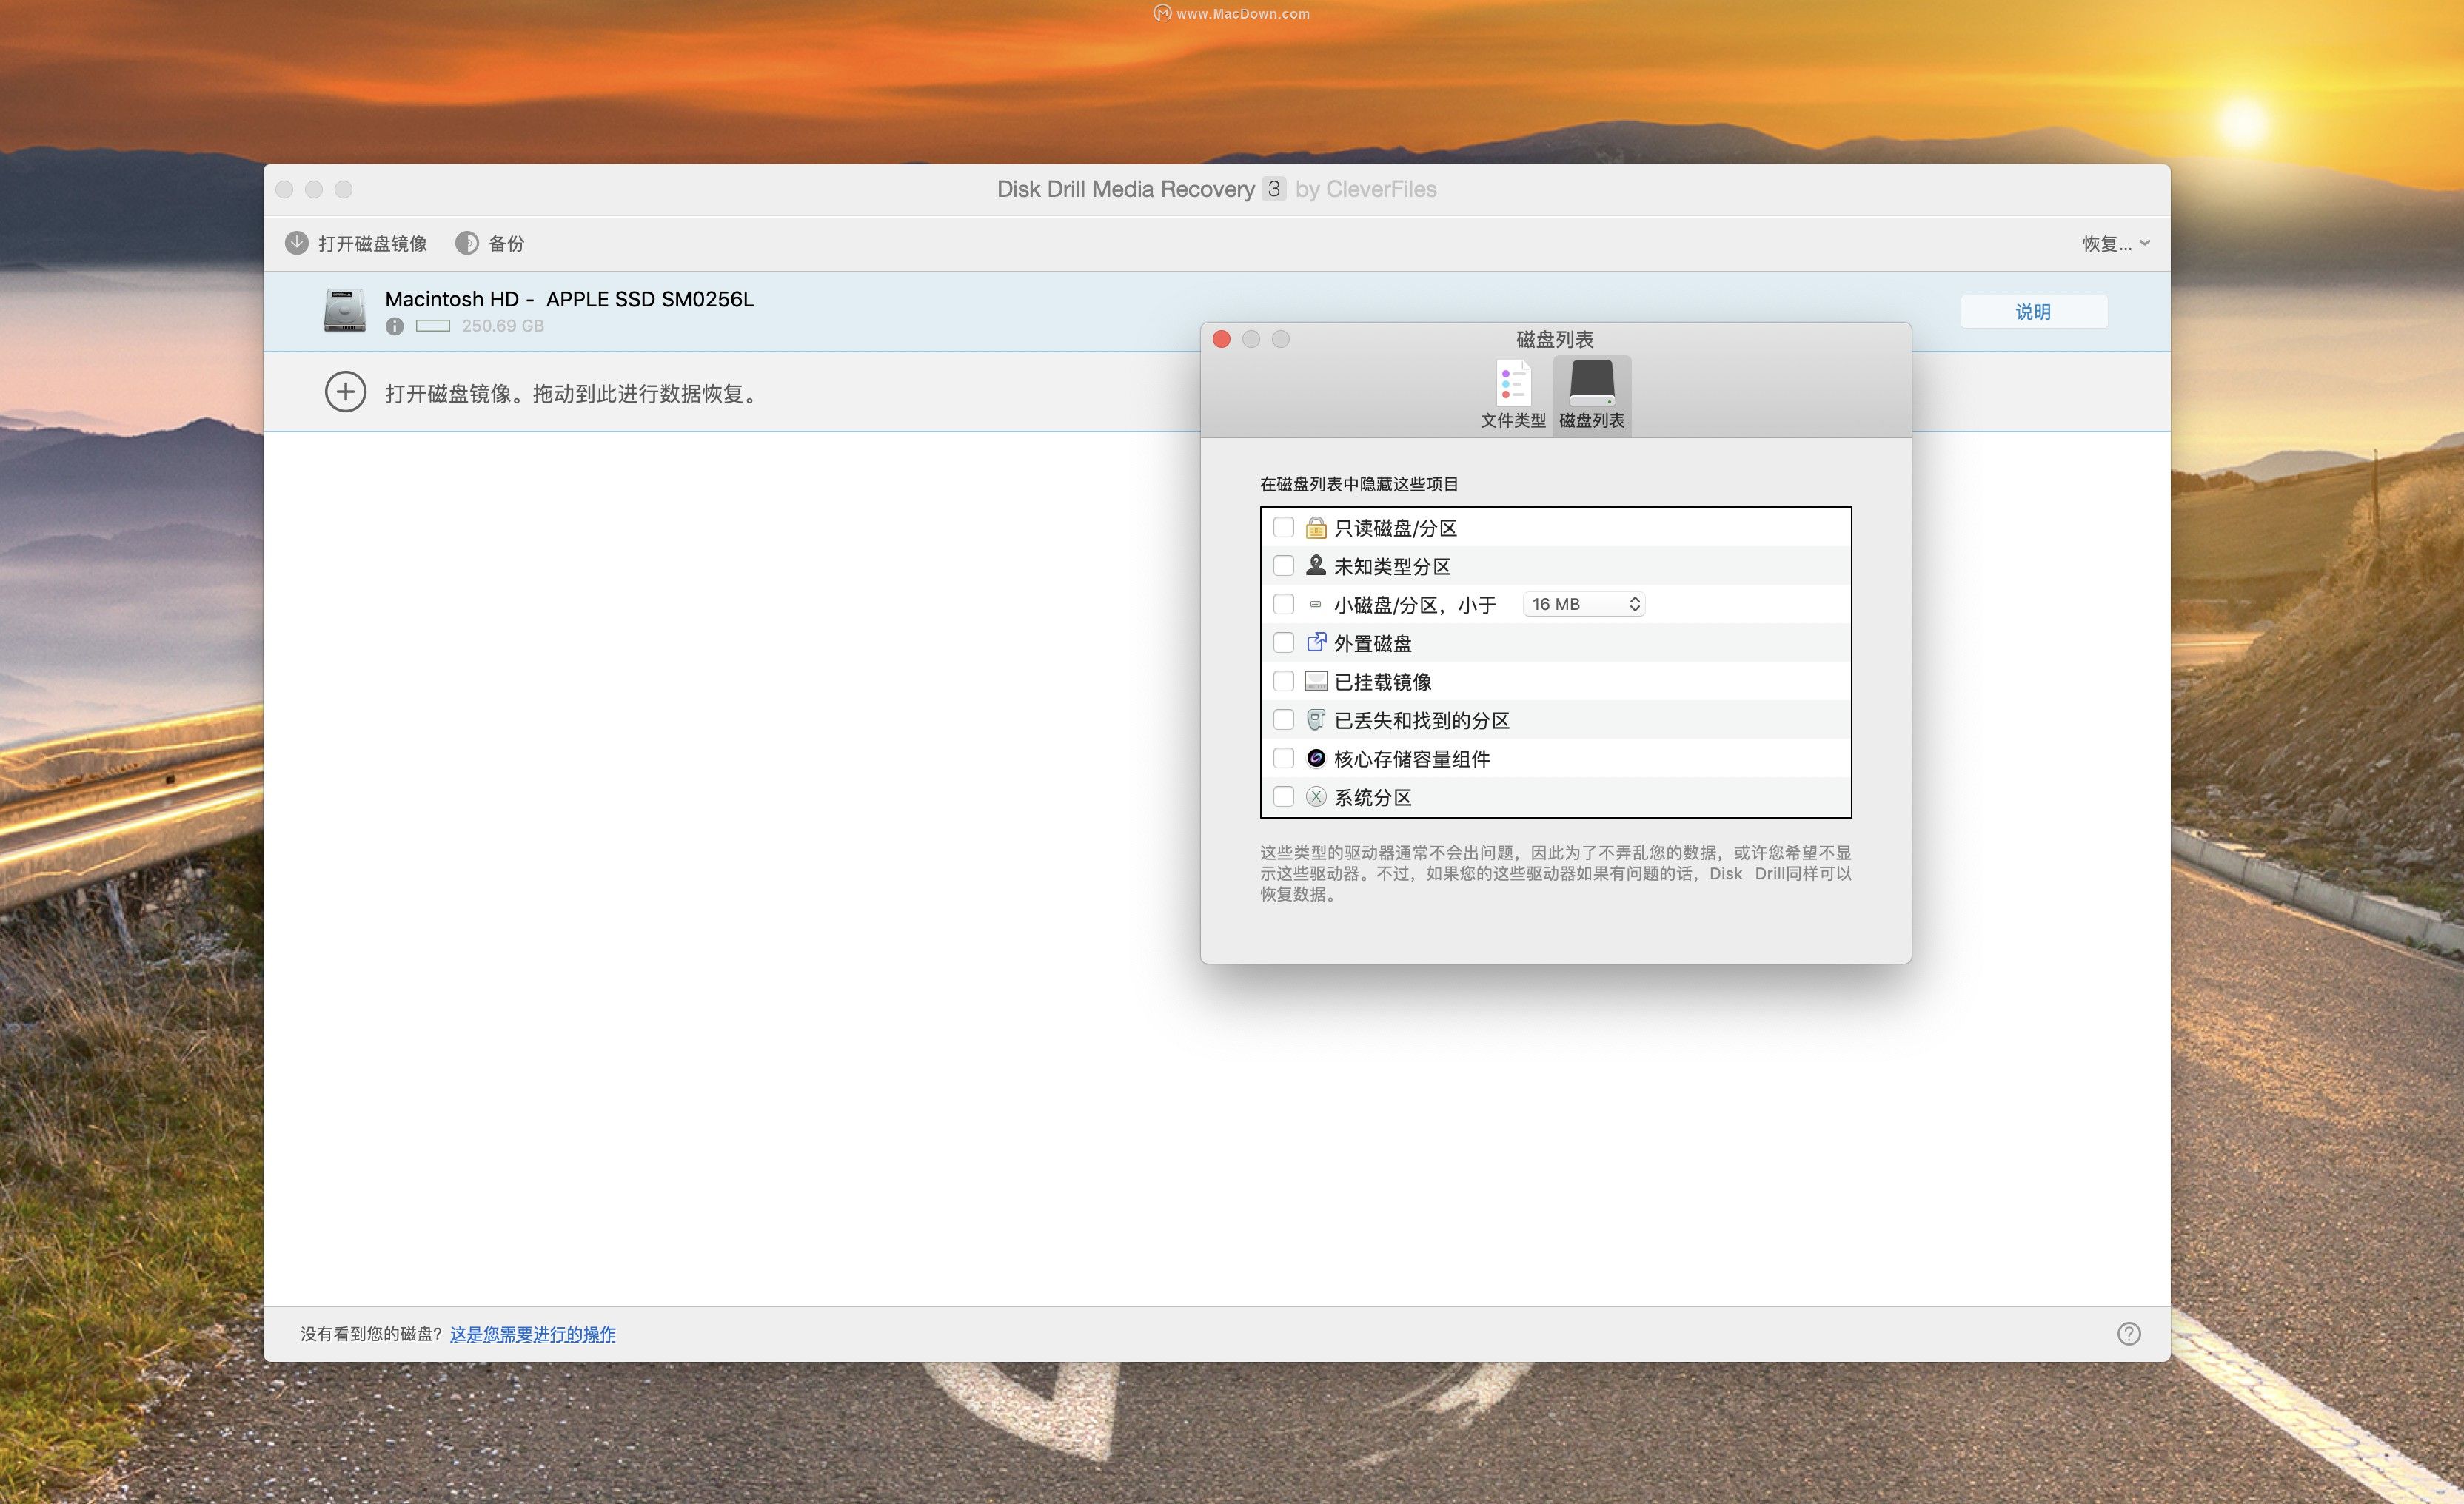The height and width of the screenshot is (1504, 2464).
Task: Click the 250.69 GB size label
Action: pos(503,326)
